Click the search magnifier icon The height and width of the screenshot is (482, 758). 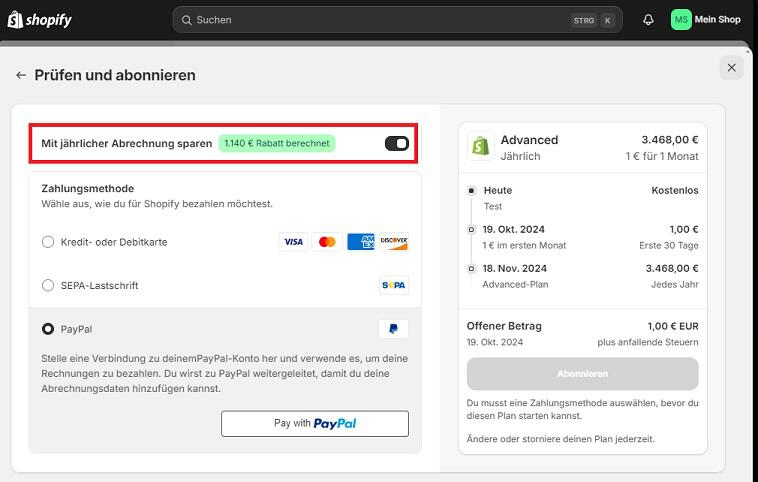pyautogui.click(x=186, y=20)
